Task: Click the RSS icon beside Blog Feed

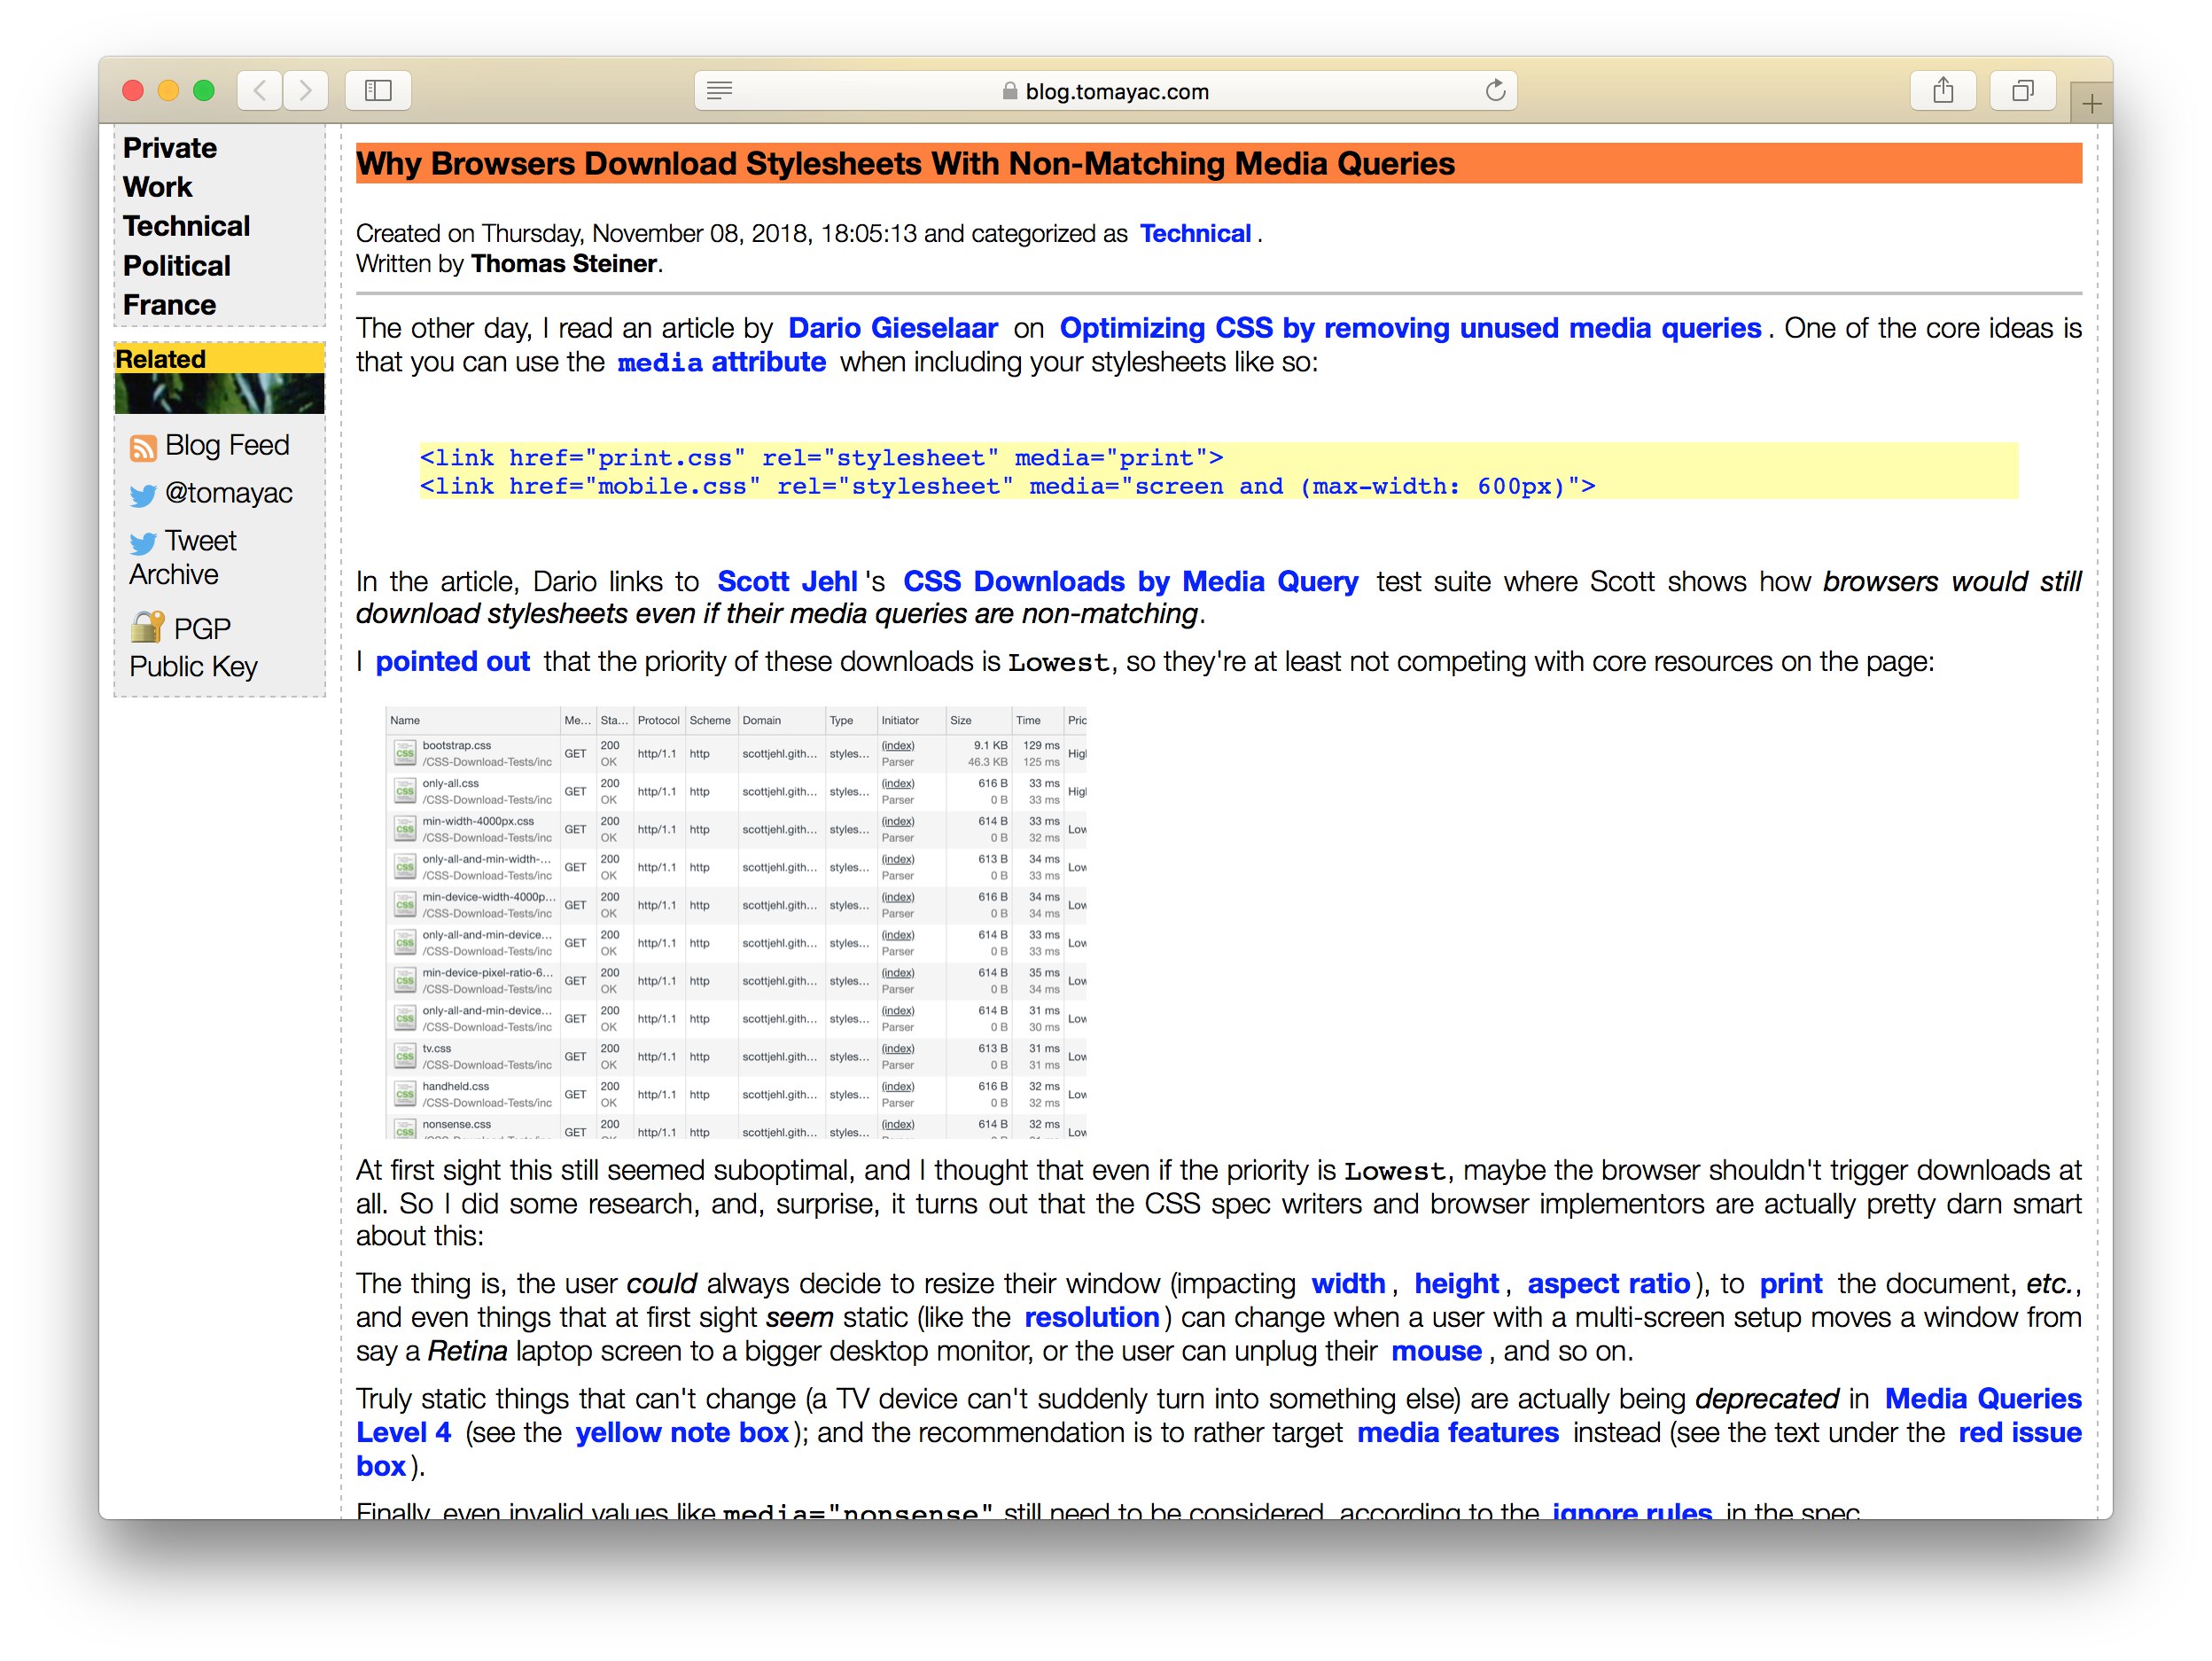Action: click(143, 447)
